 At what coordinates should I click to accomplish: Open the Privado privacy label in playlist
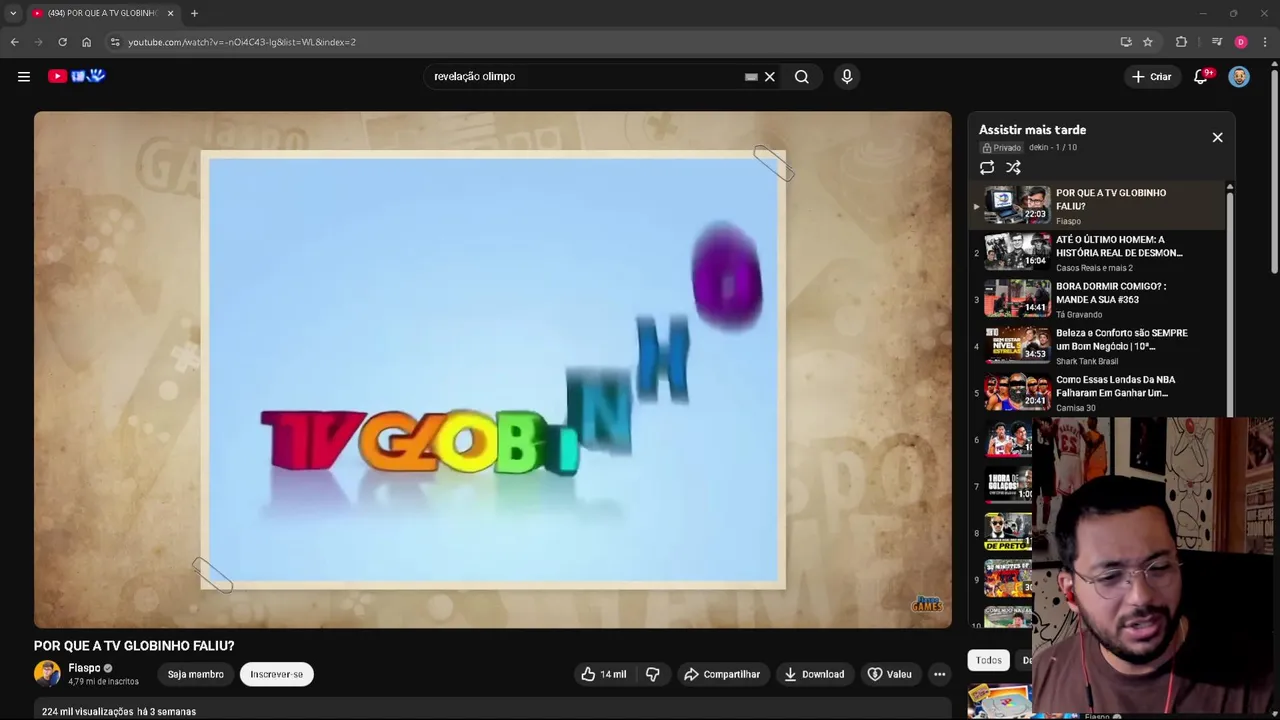[x=1001, y=147]
